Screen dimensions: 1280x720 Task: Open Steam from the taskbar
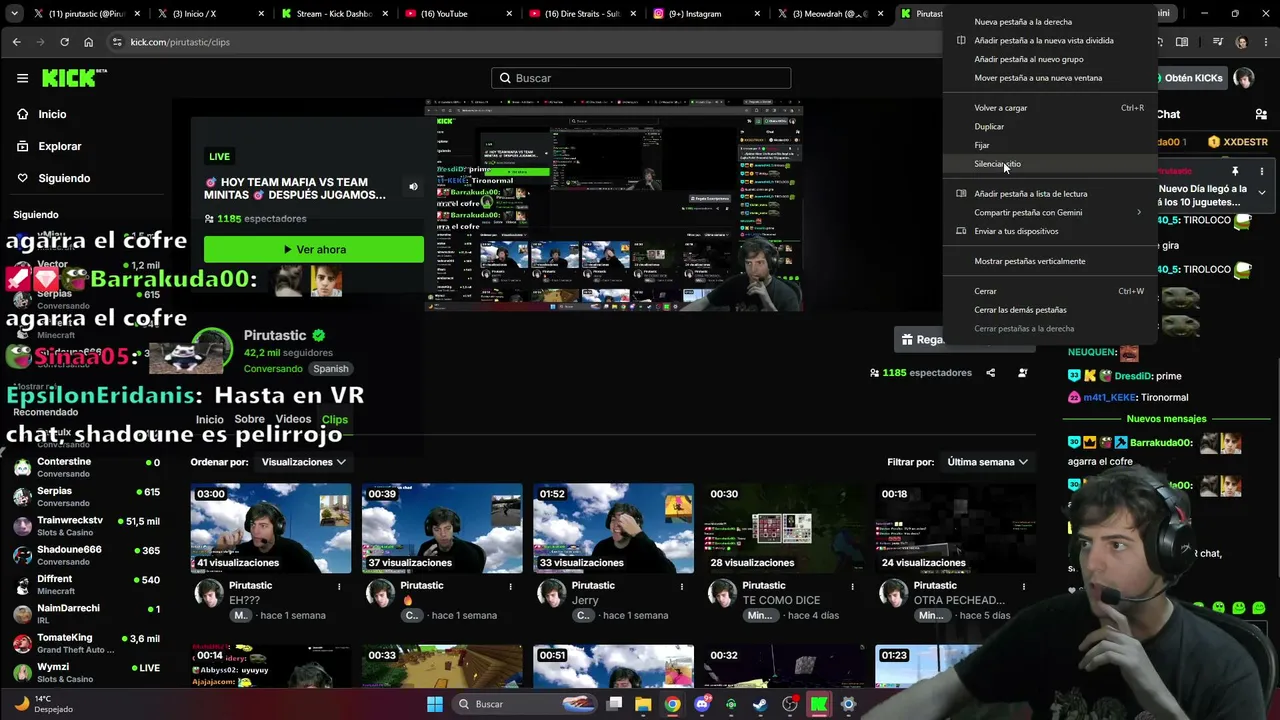[x=760, y=704]
